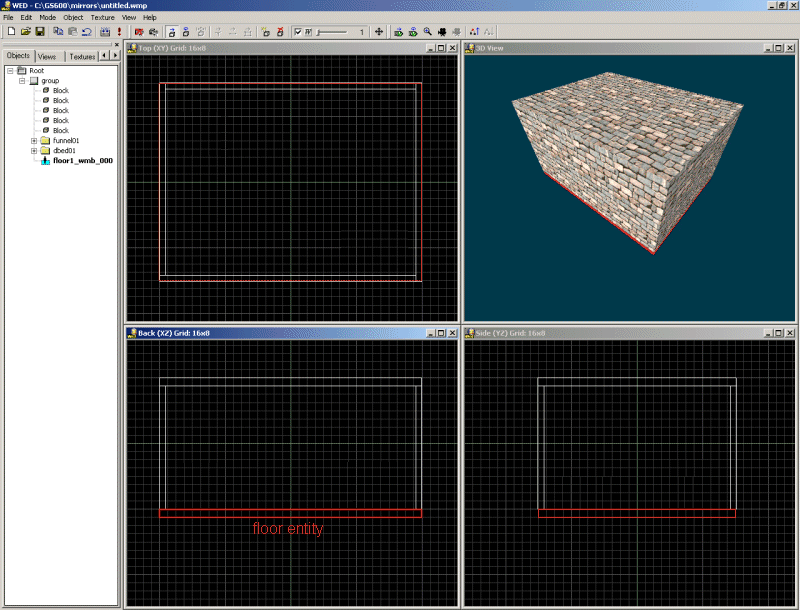
Task: Select the first Block under group
Action: (x=61, y=90)
